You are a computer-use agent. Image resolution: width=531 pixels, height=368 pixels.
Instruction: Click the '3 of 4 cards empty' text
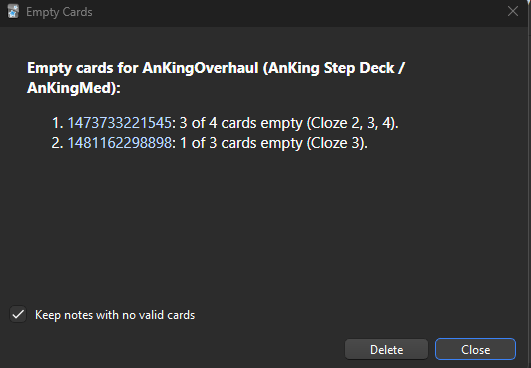pos(241,123)
